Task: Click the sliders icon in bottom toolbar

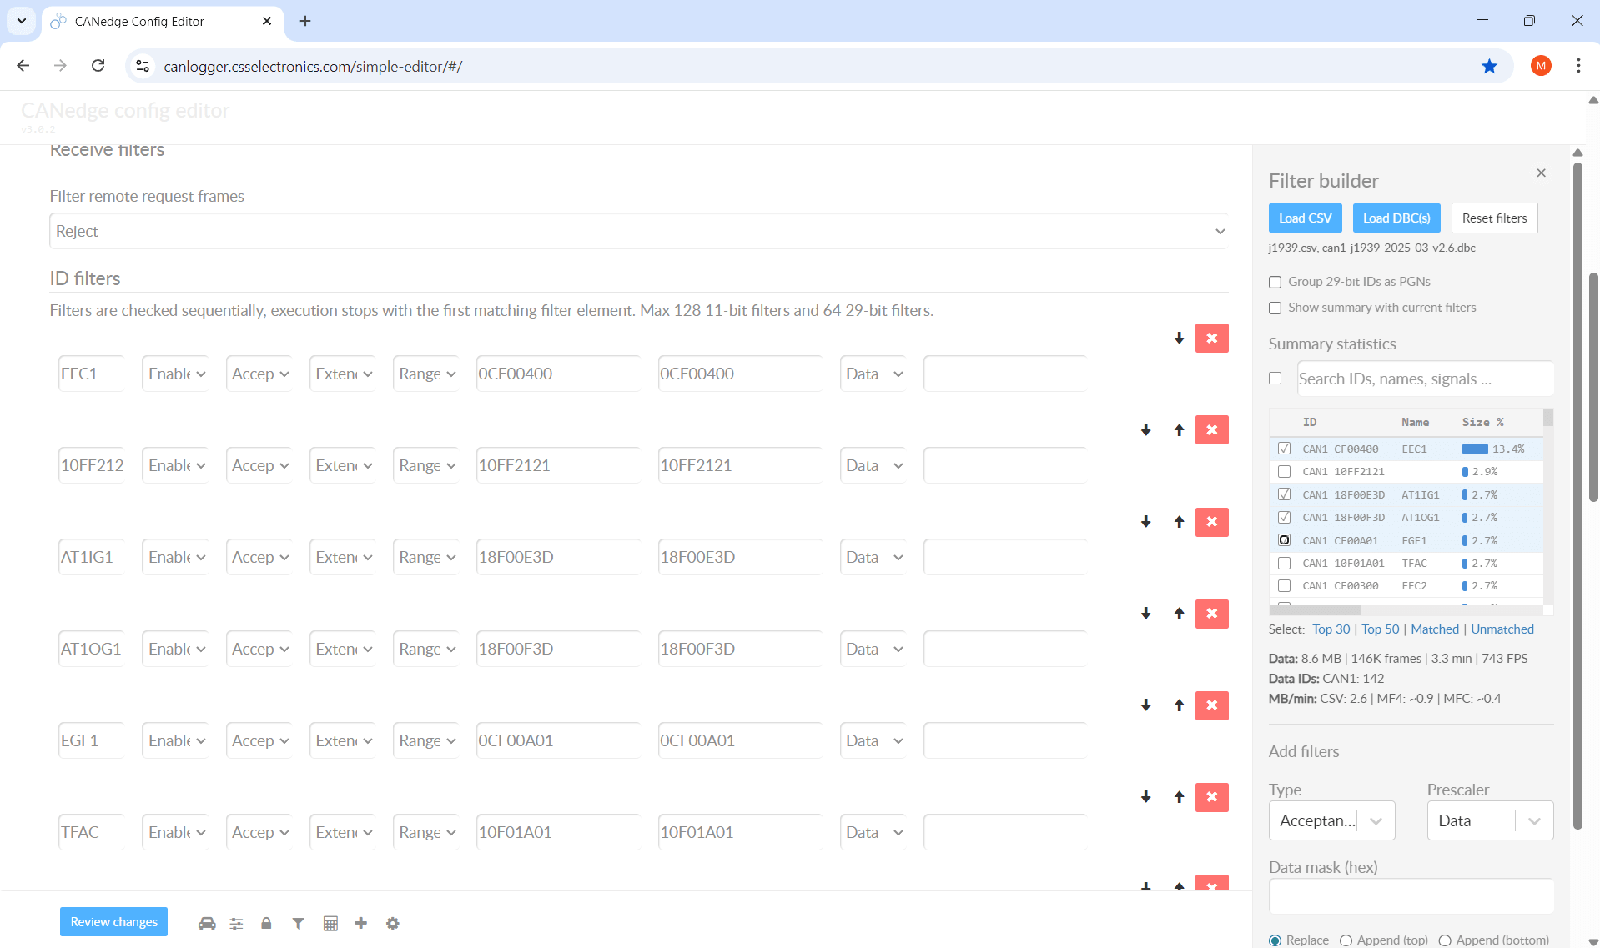Action: point(236,923)
